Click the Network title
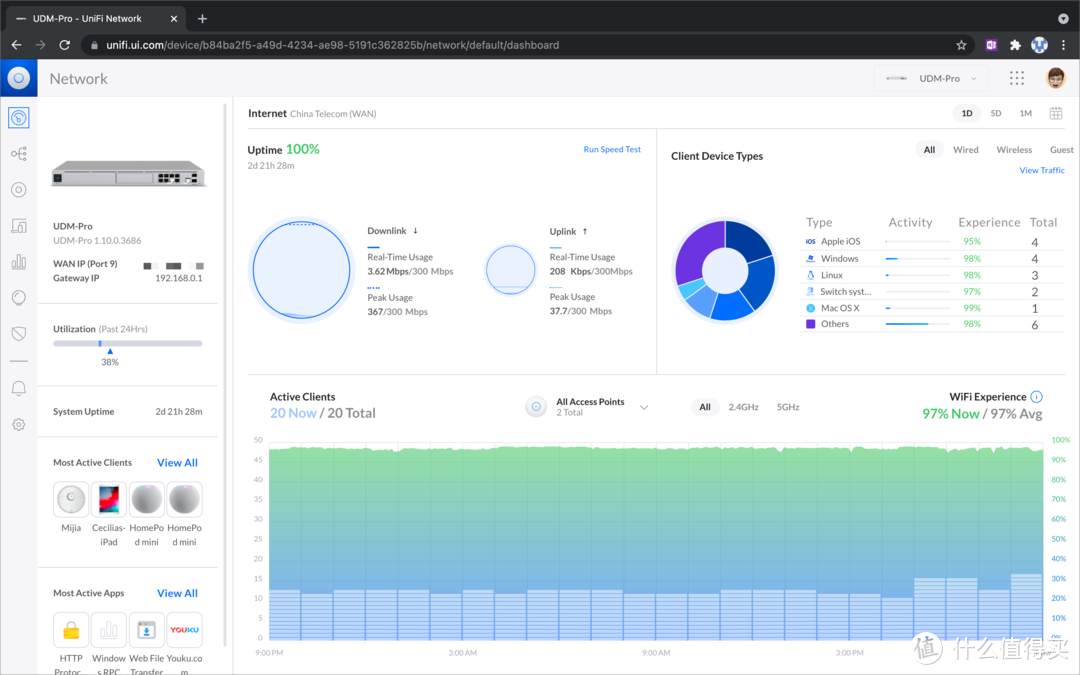 pyautogui.click(x=79, y=79)
